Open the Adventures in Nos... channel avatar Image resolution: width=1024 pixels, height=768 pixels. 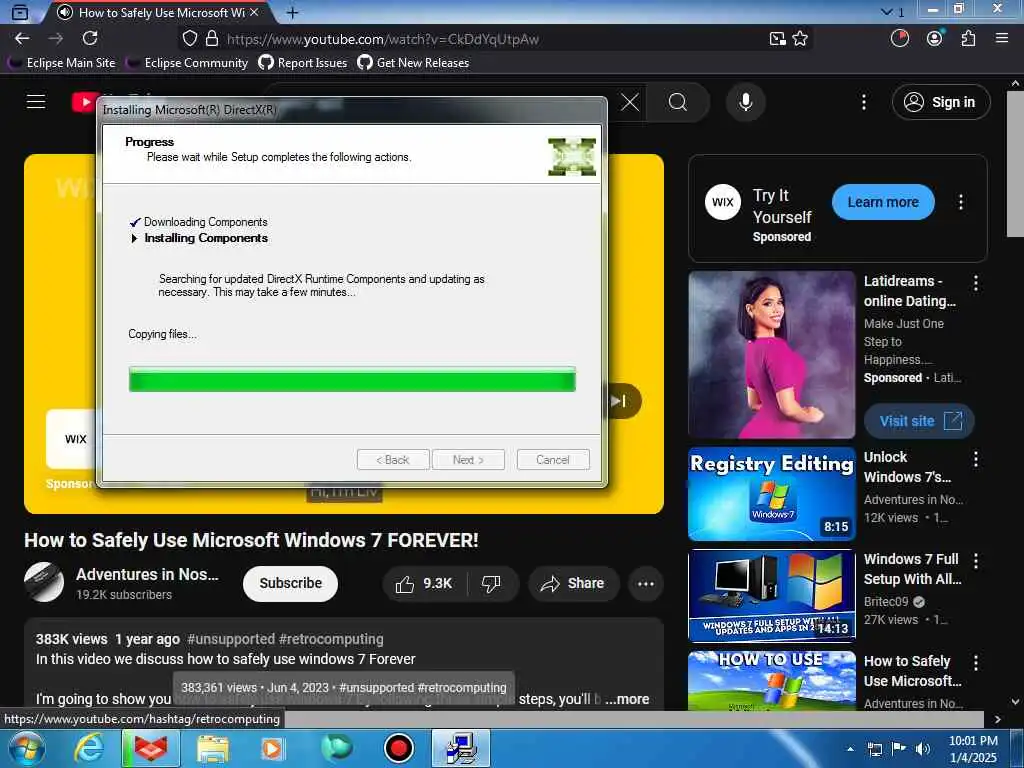pyautogui.click(x=44, y=582)
